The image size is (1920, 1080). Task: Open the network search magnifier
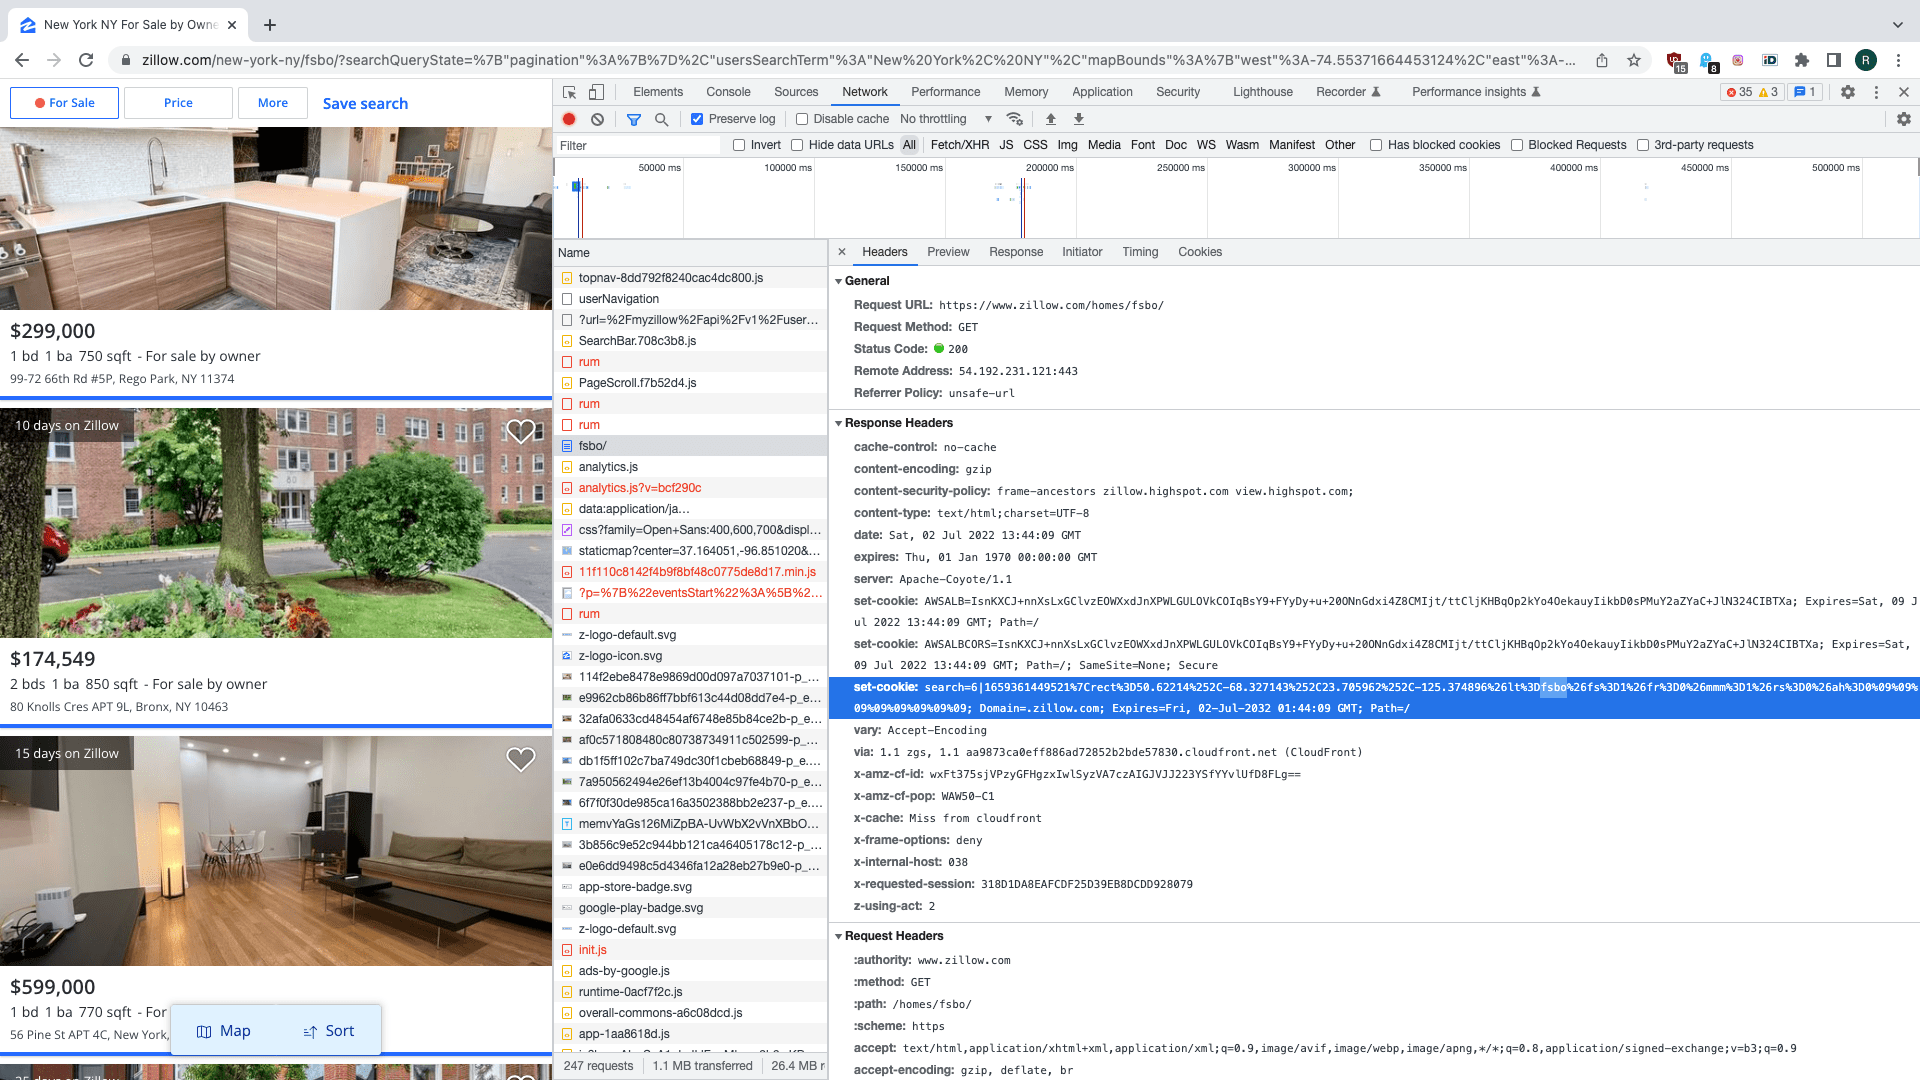click(x=661, y=118)
